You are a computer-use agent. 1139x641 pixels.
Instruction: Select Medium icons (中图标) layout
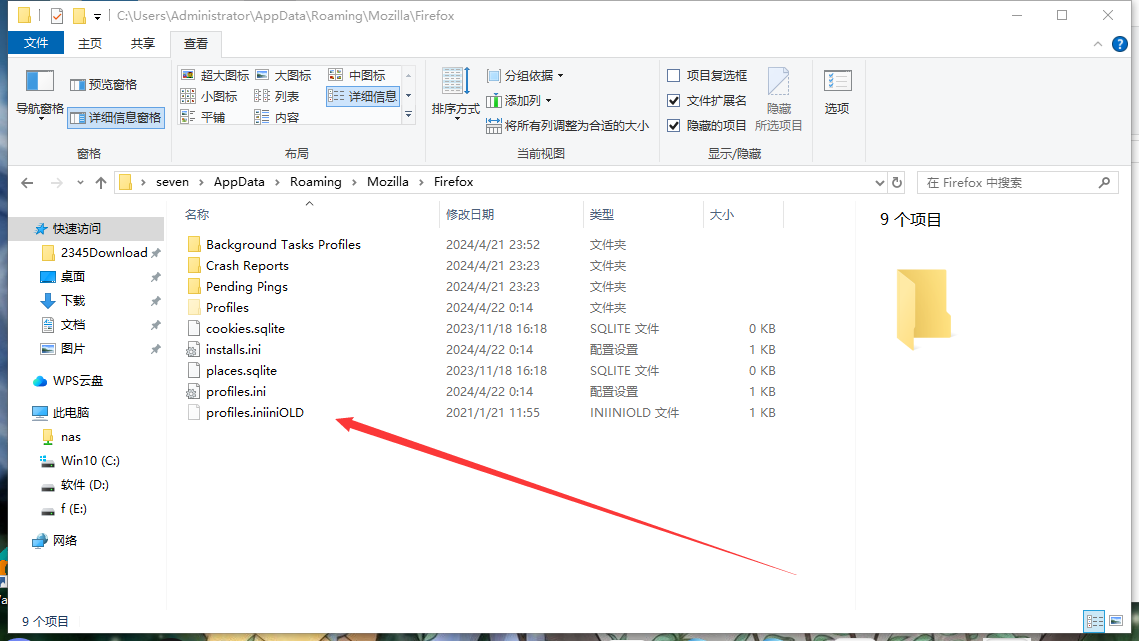pyautogui.click(x=357, y=75)
